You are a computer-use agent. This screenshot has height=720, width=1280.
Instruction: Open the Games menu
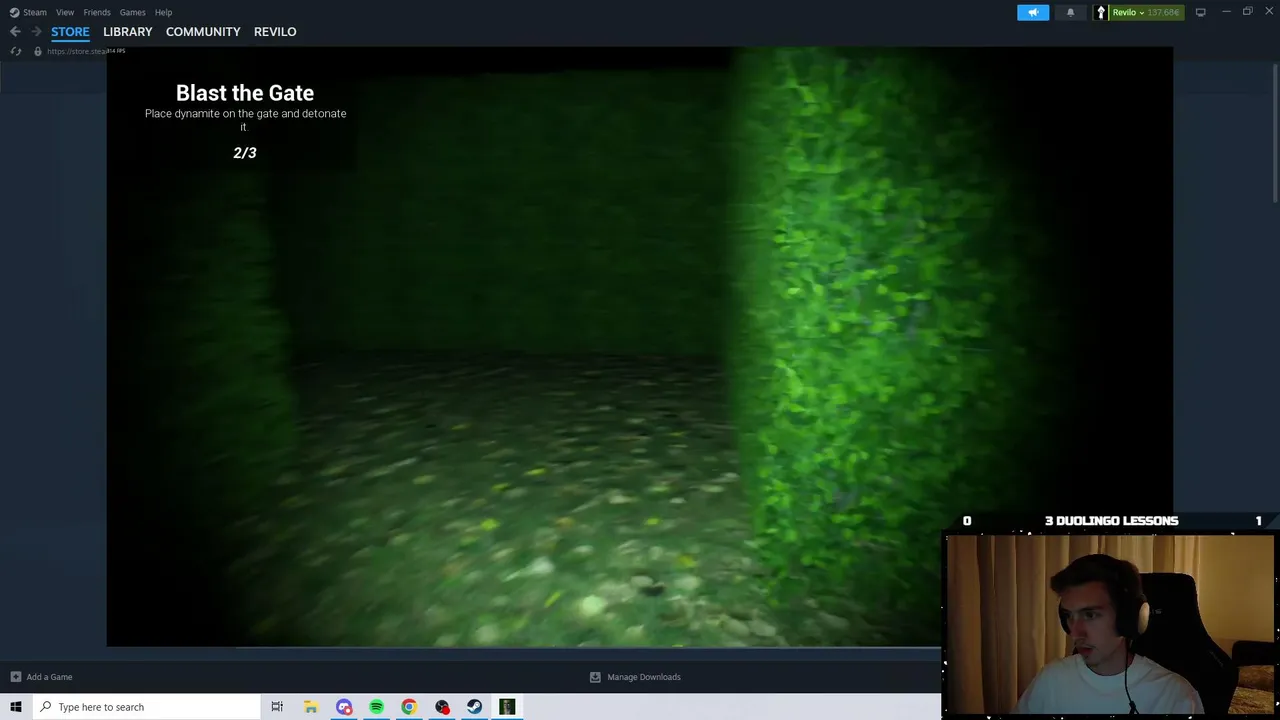pyautogui.click(x=132, y=12)
